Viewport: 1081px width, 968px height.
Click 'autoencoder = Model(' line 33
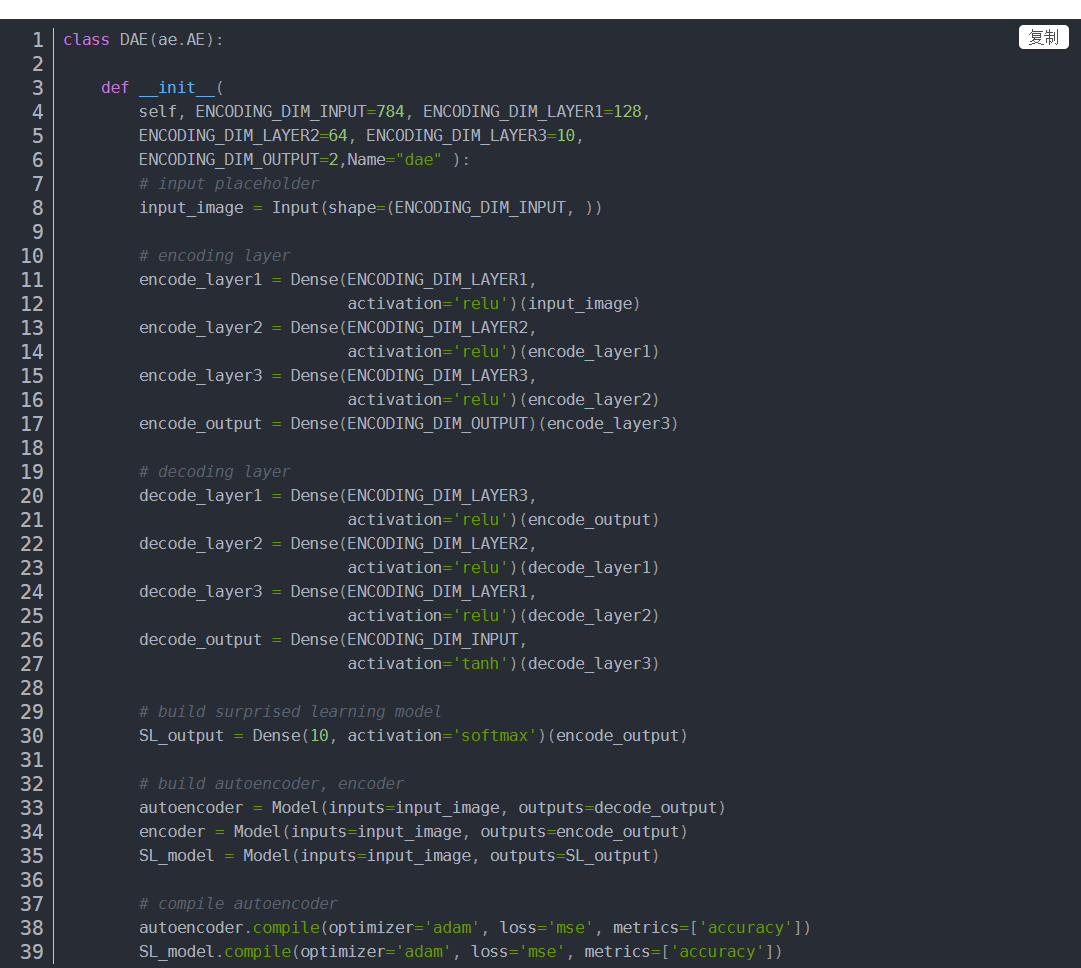[432, 807]
